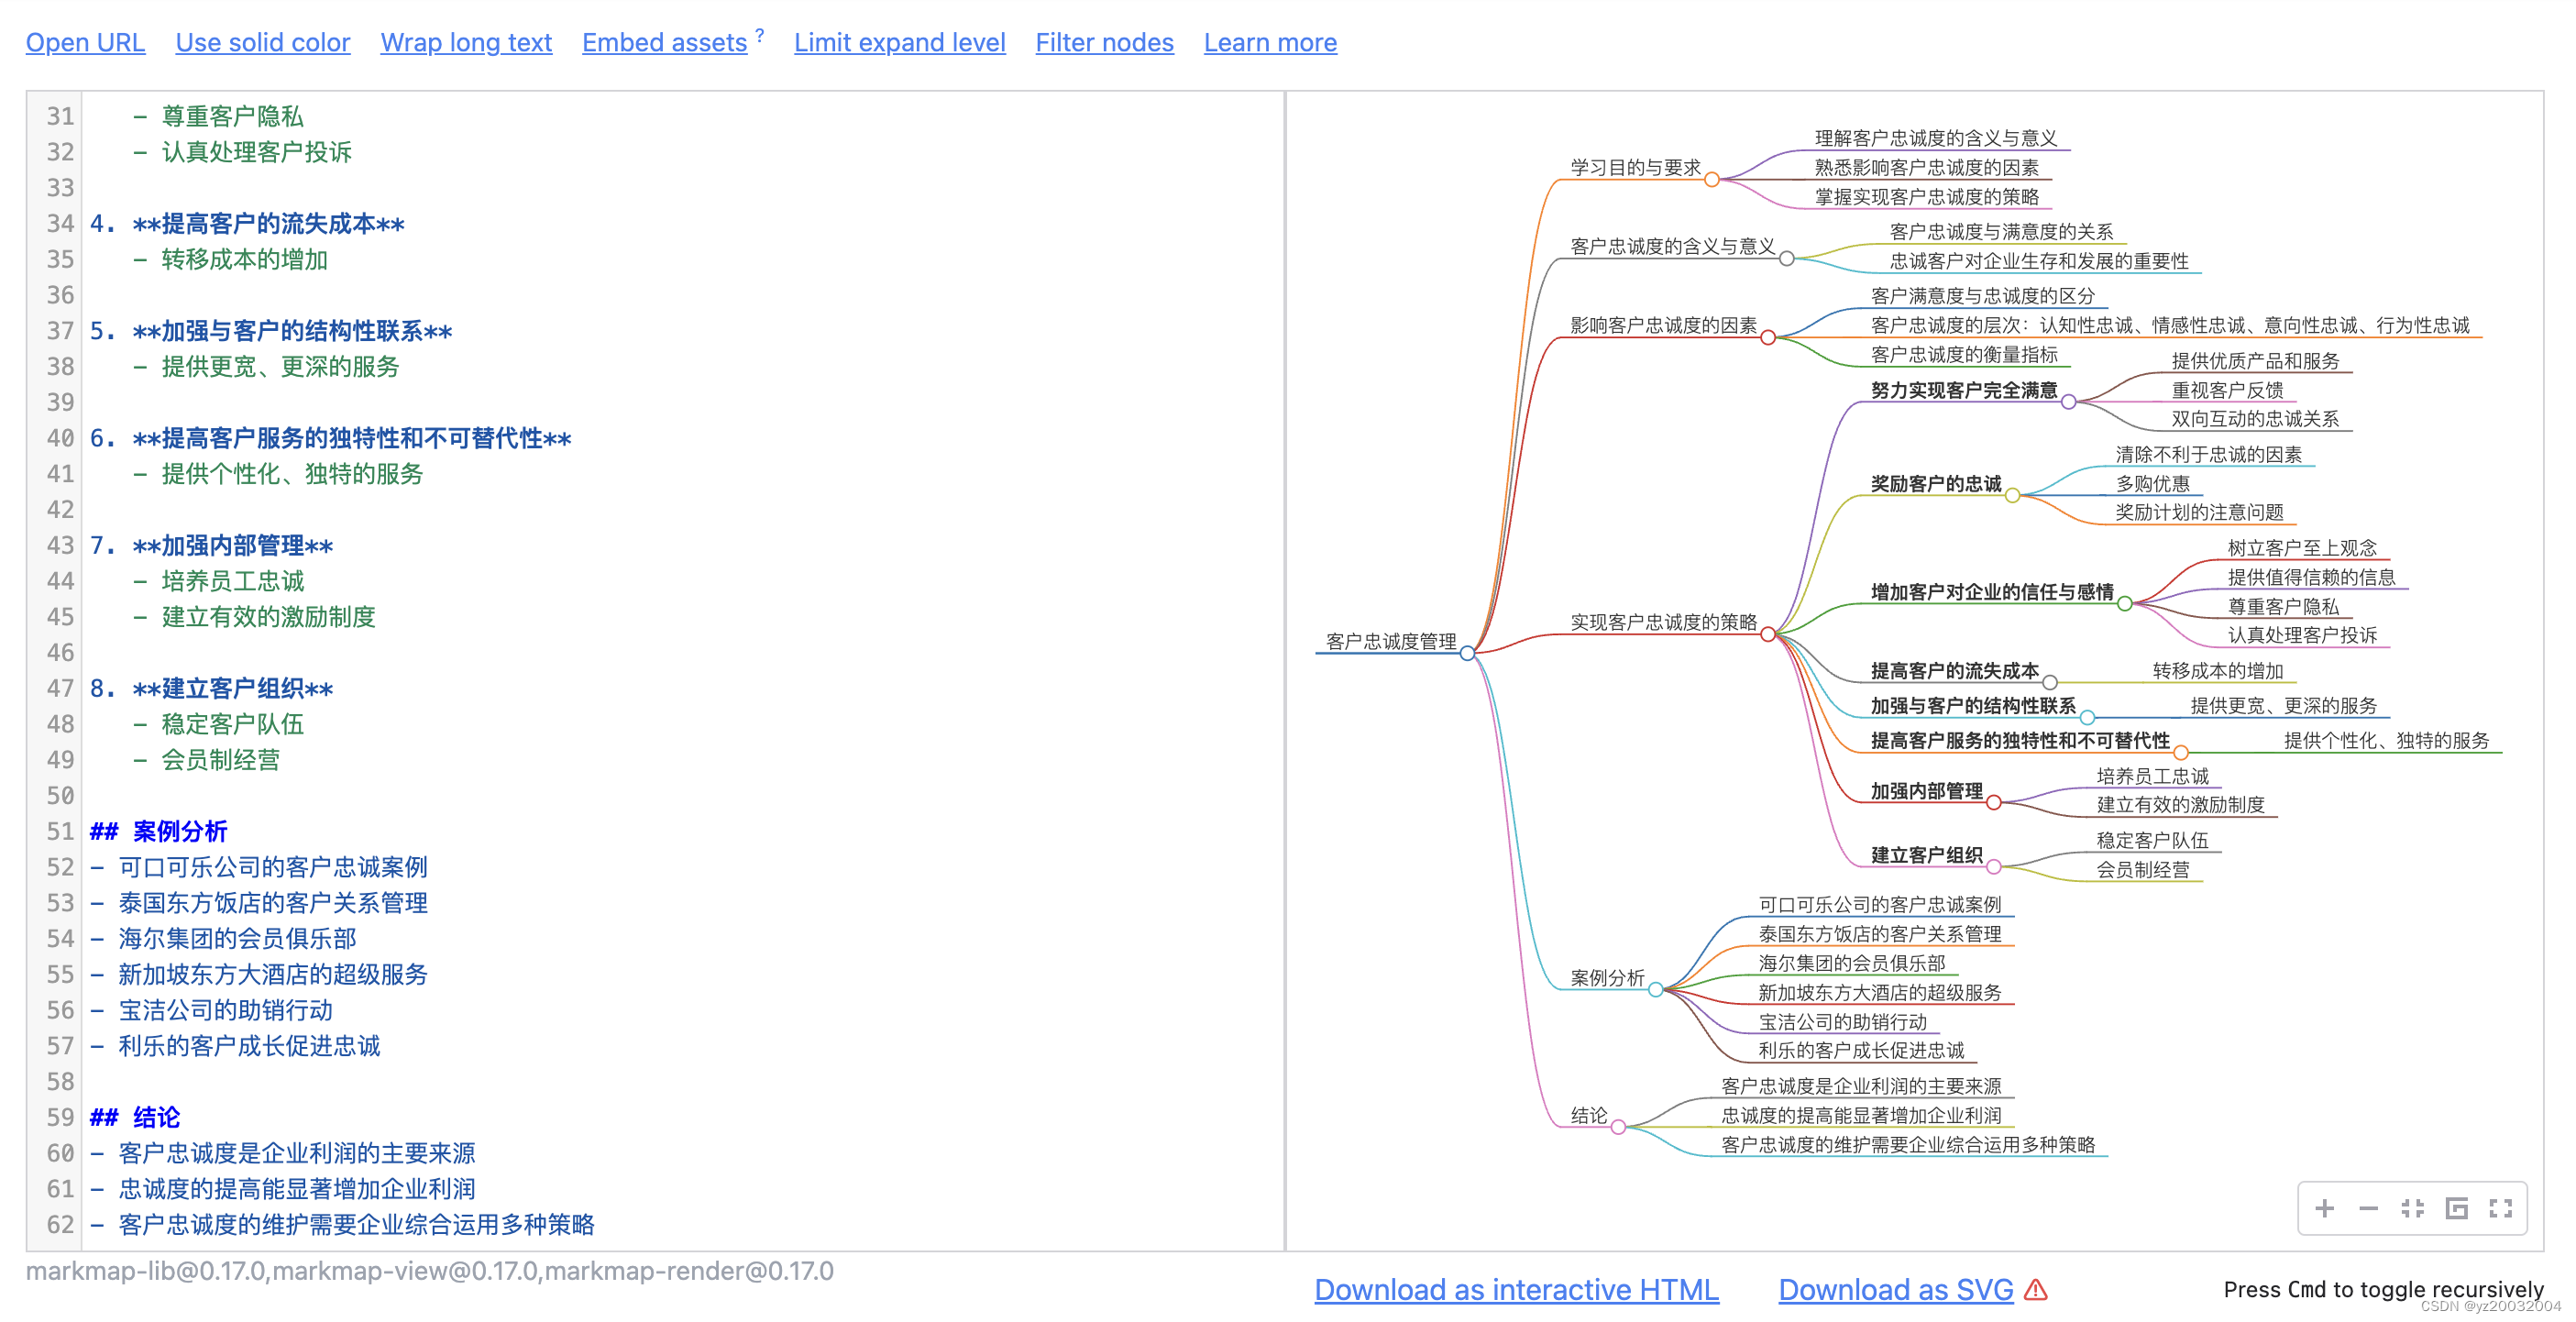This screenshot has width=2576, height=1322.
Task: Click the warning icon beside Download as SVG
Action: click(2035, 1289)
